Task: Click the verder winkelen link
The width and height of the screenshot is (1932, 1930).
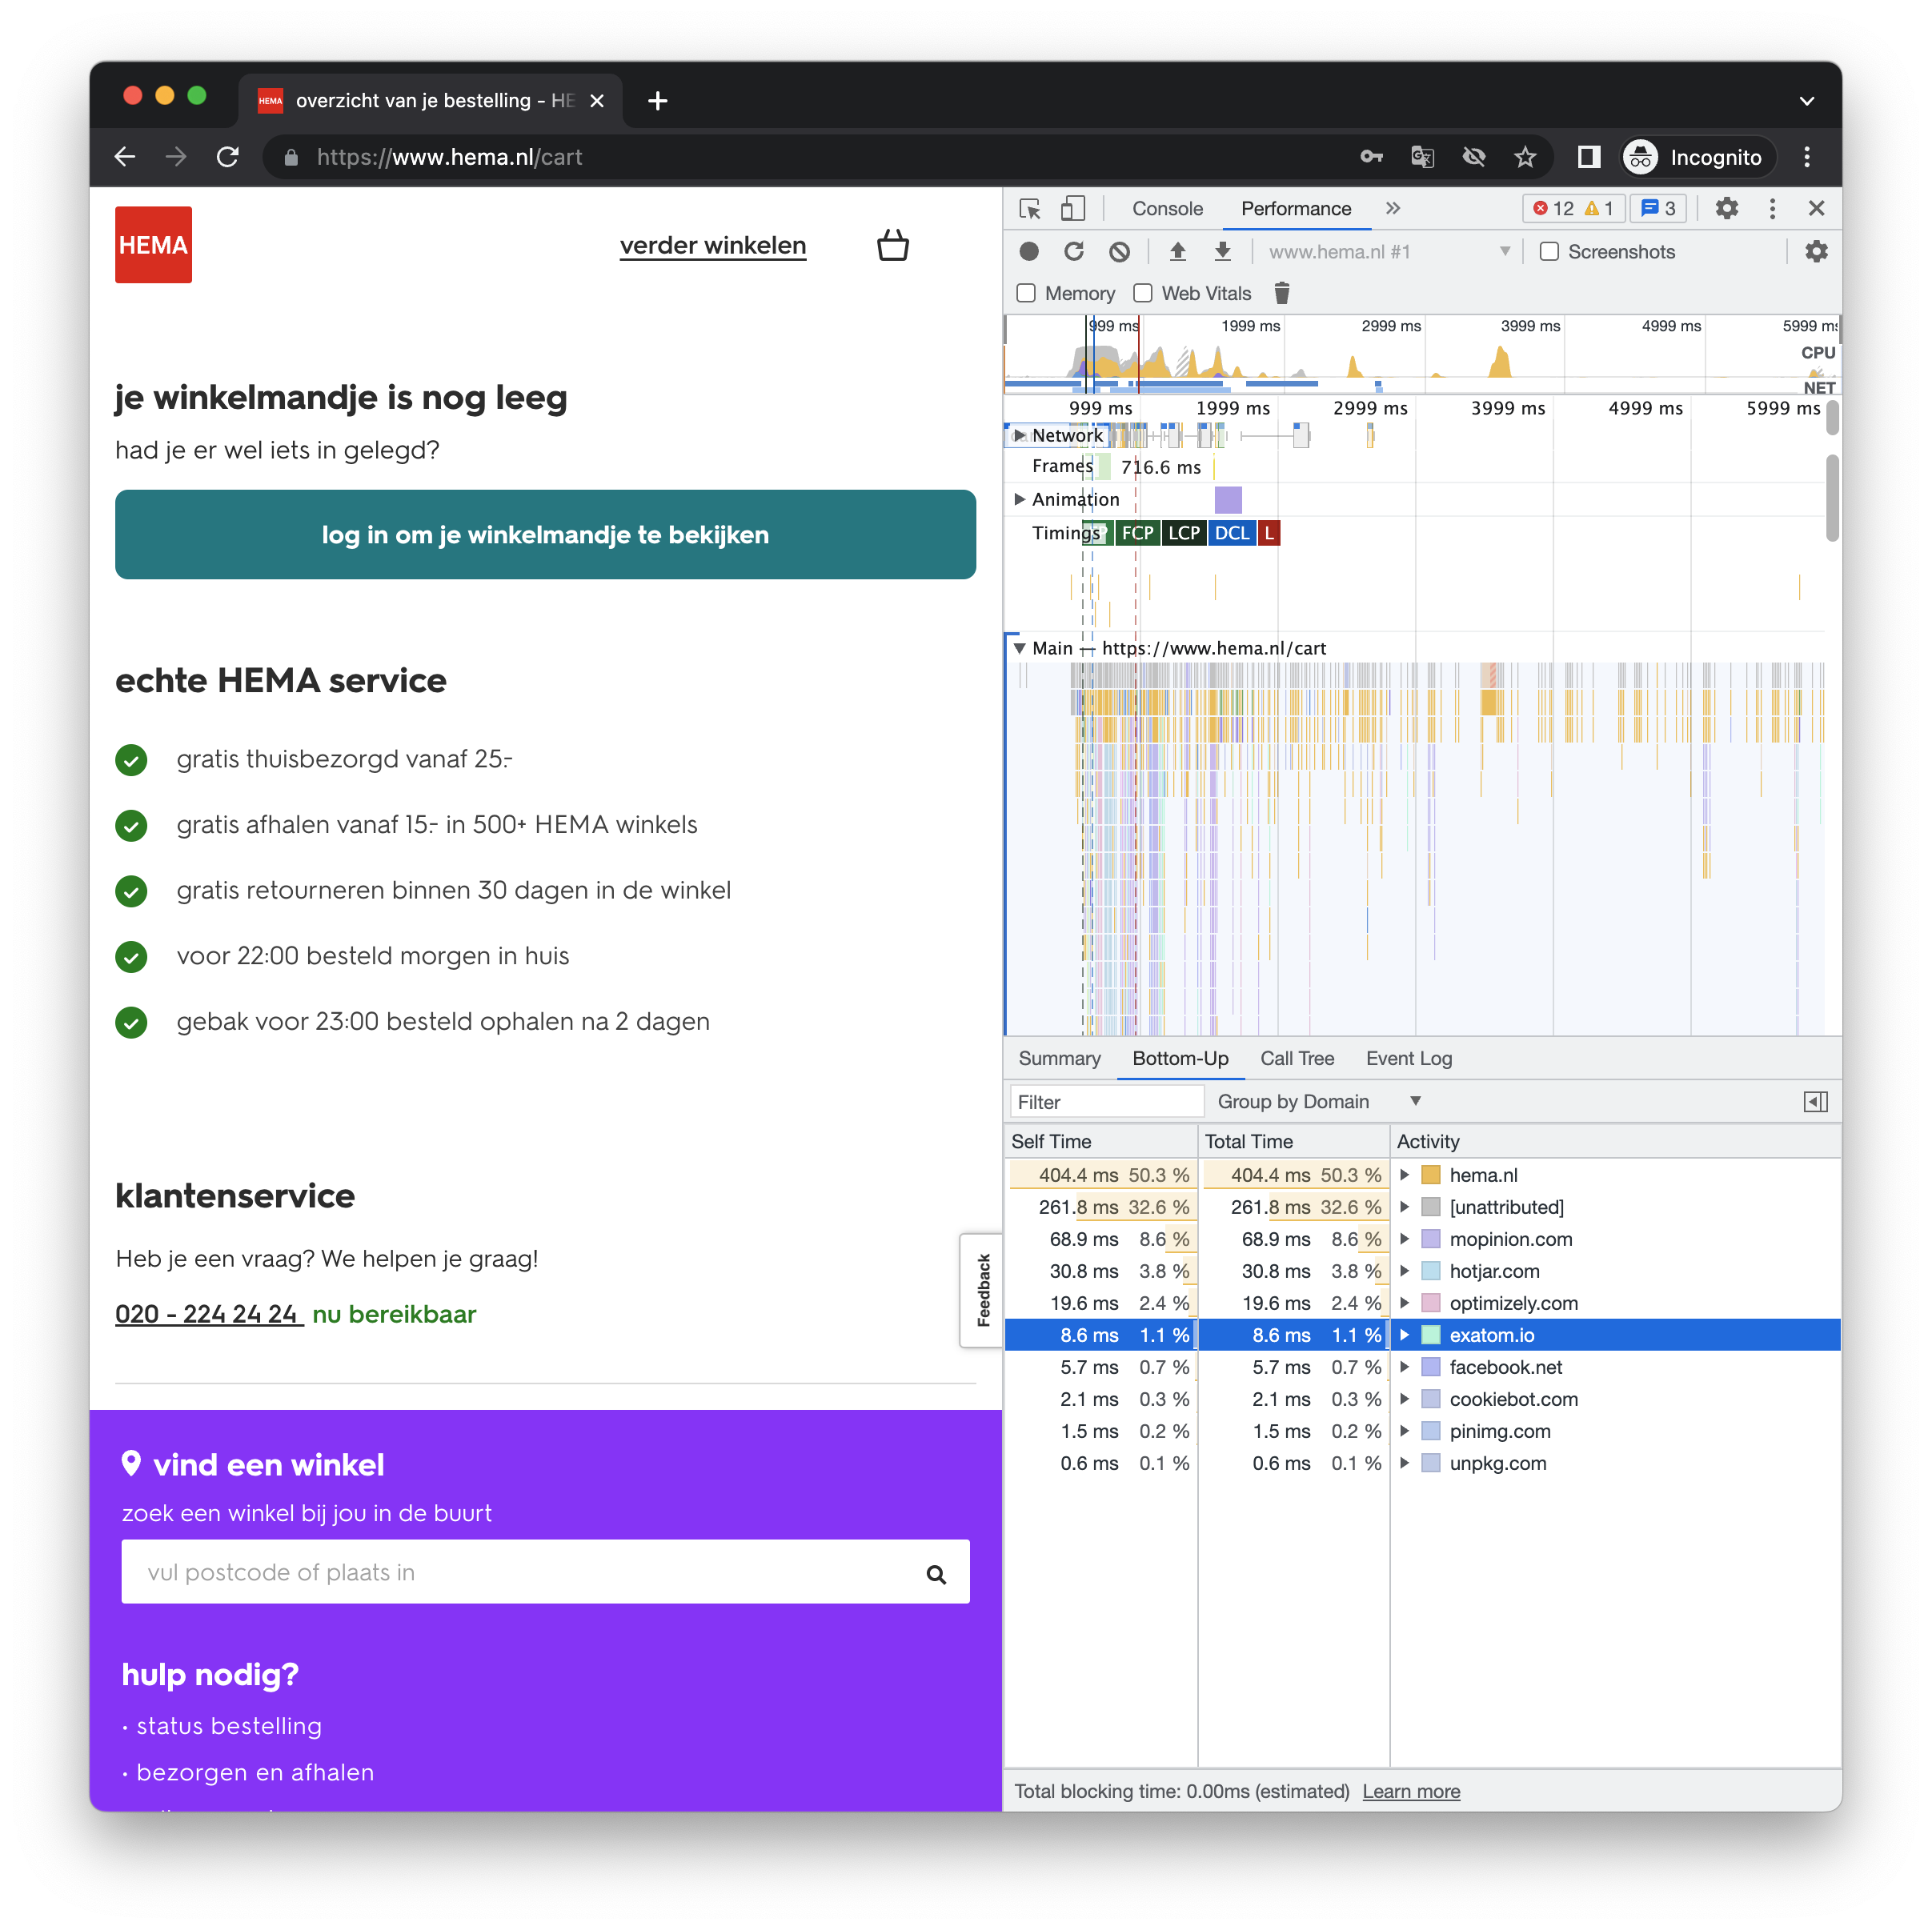Action: (x=712, y=245)
